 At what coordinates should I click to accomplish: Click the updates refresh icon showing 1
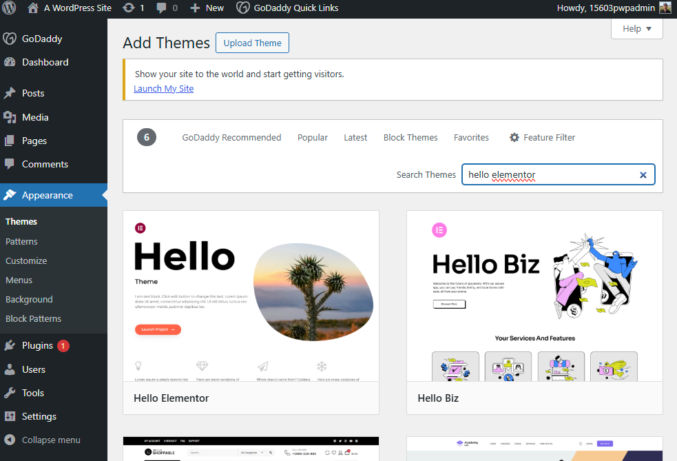point(129,8)
